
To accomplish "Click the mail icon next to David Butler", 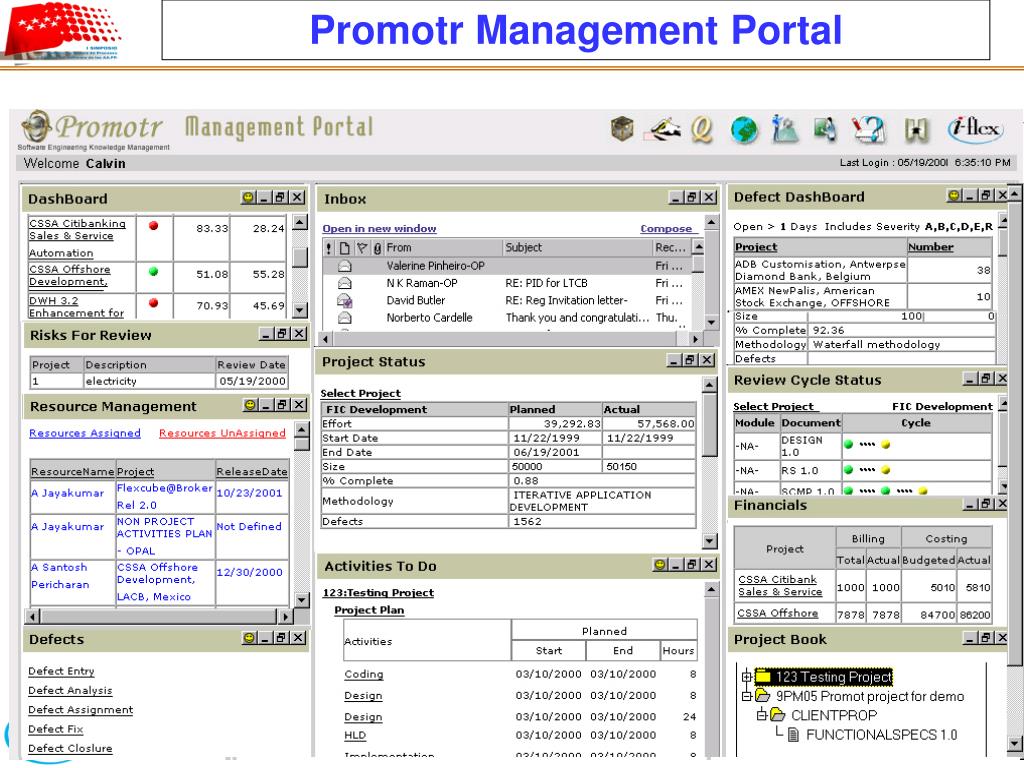I will tap(345, 300).
